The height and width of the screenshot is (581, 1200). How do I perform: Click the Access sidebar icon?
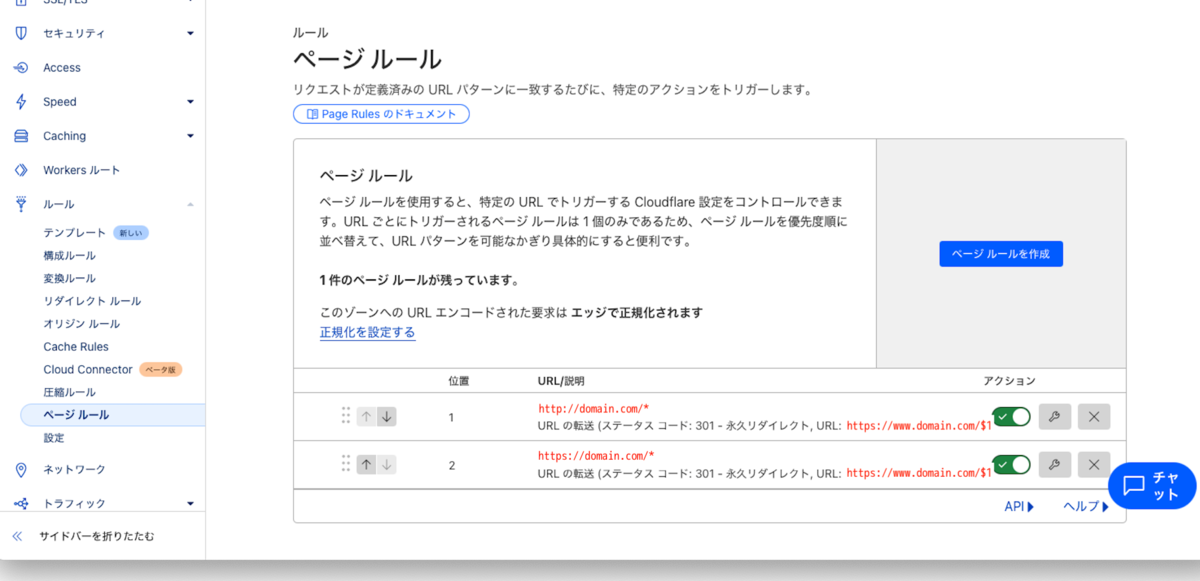(x=21, y=68)
